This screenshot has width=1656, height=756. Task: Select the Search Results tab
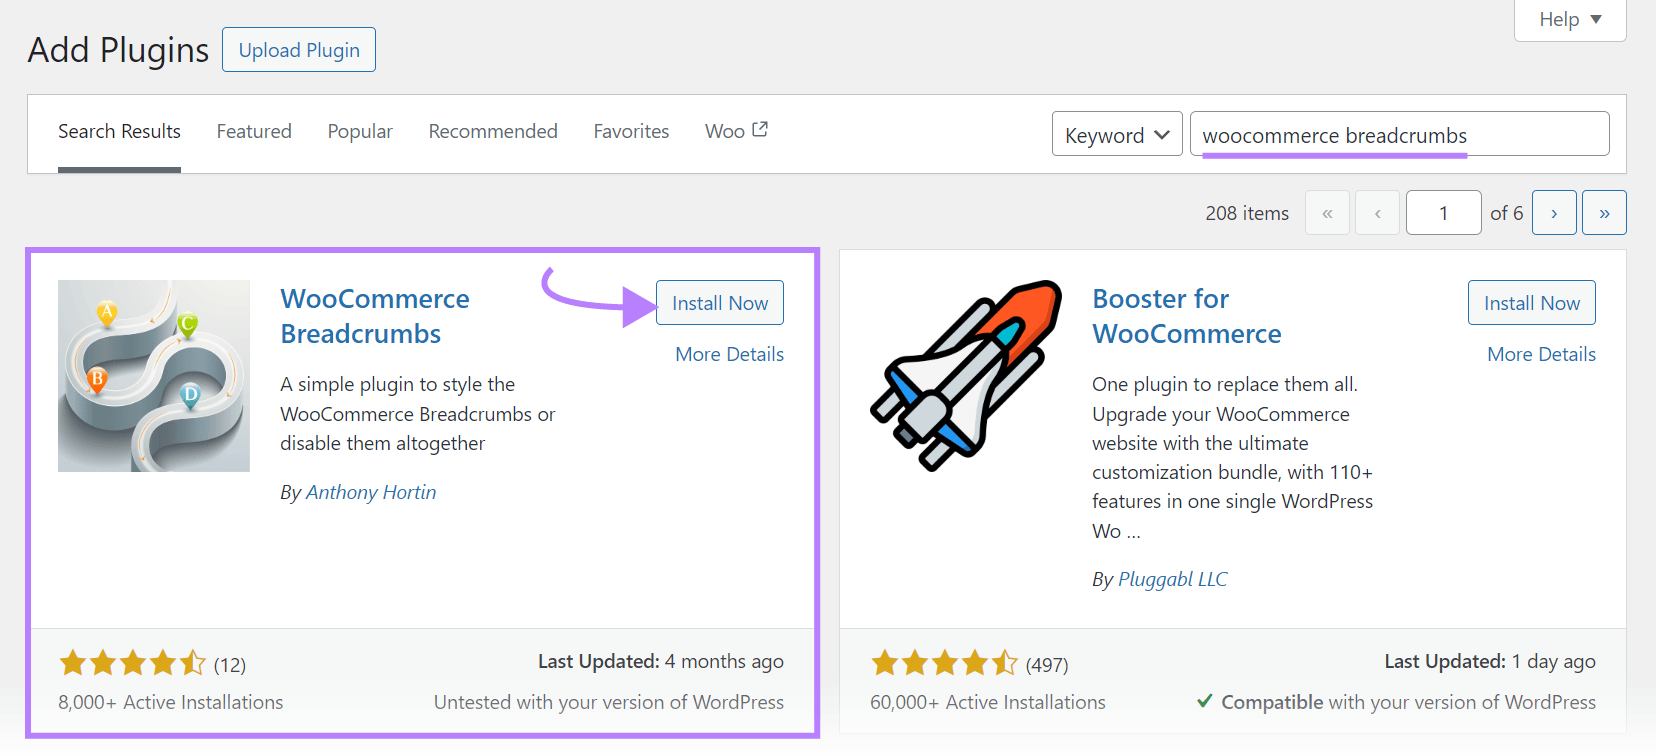pos(119,132)
